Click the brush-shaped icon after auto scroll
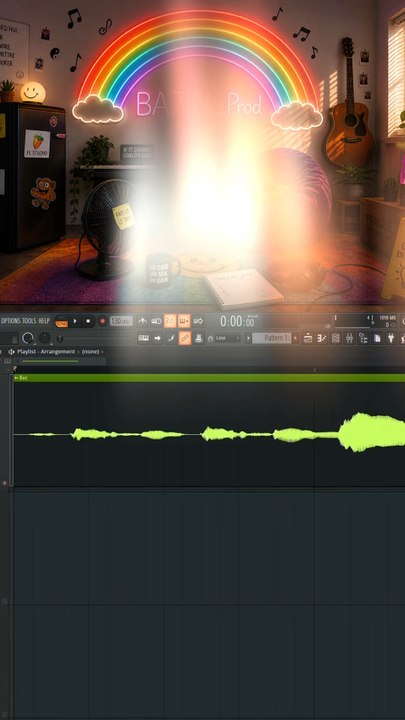The width and height of the screenshot is (405, 720). (171, 338)
